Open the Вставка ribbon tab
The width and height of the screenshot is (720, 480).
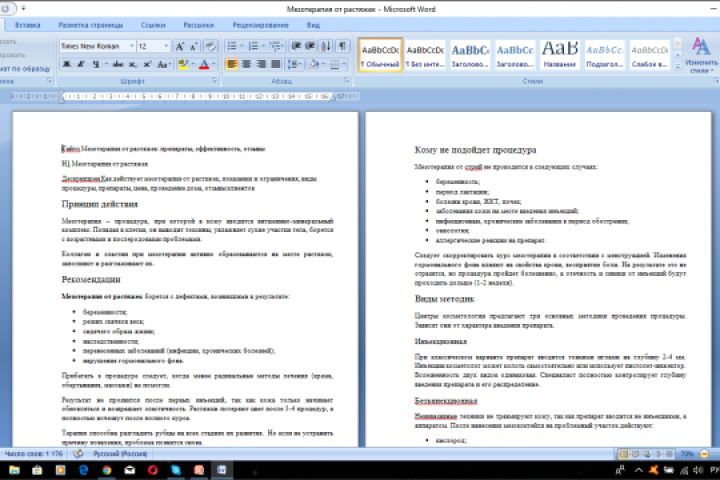click(28, 25)
